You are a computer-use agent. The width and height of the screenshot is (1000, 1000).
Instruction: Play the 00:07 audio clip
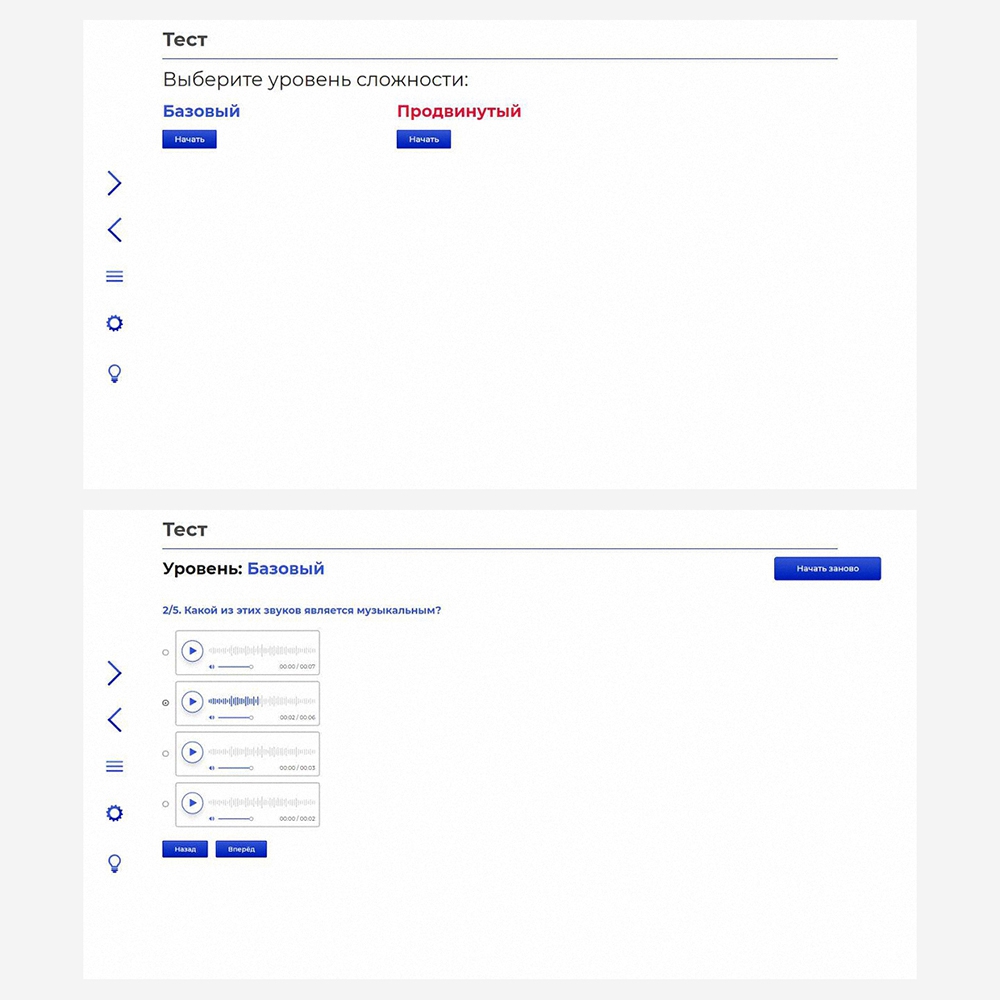tap(192, 651)
